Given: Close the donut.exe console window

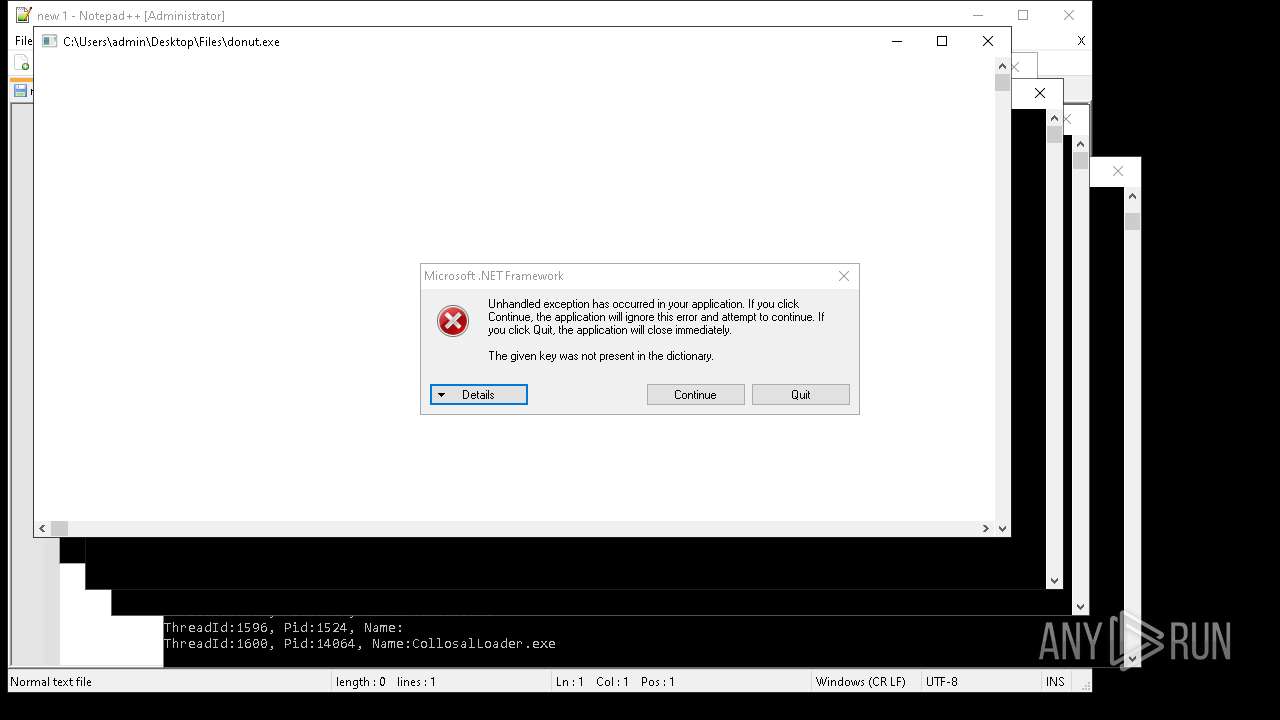Looking at the screenshot, I should pyautogui.click(x=988, y=41).
